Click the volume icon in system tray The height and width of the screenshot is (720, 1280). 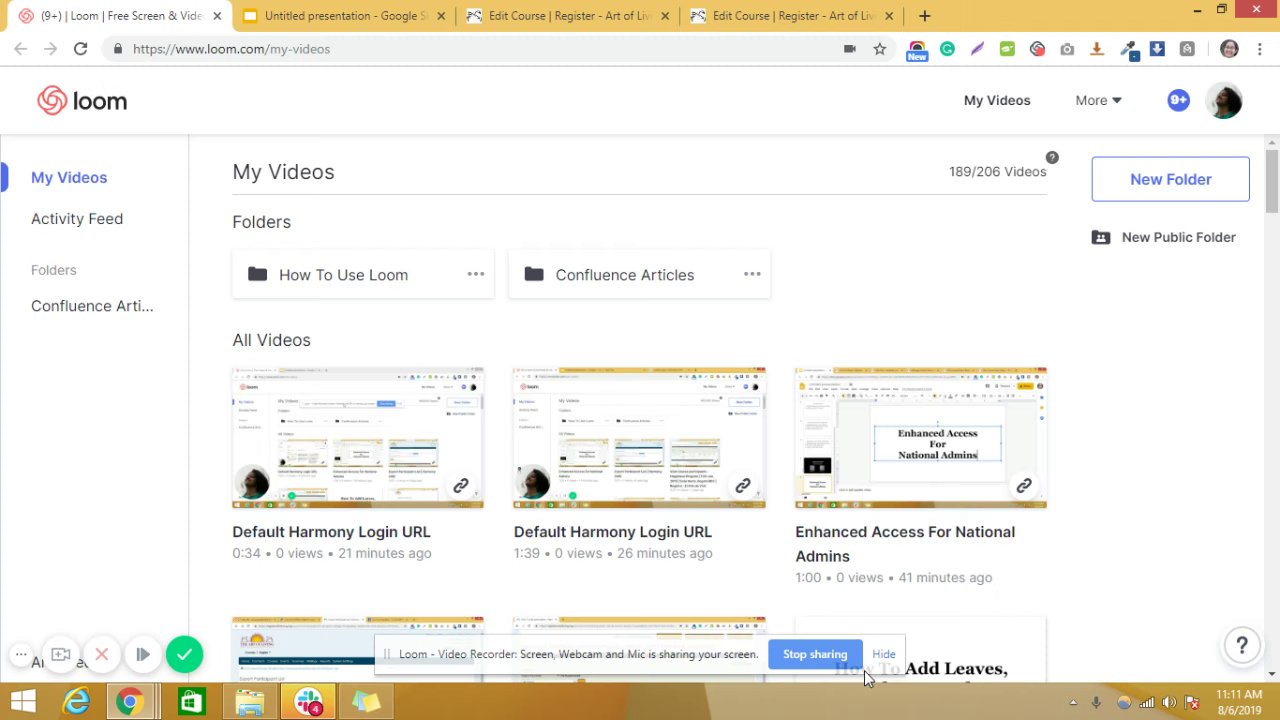click(x=1170, y=702)
